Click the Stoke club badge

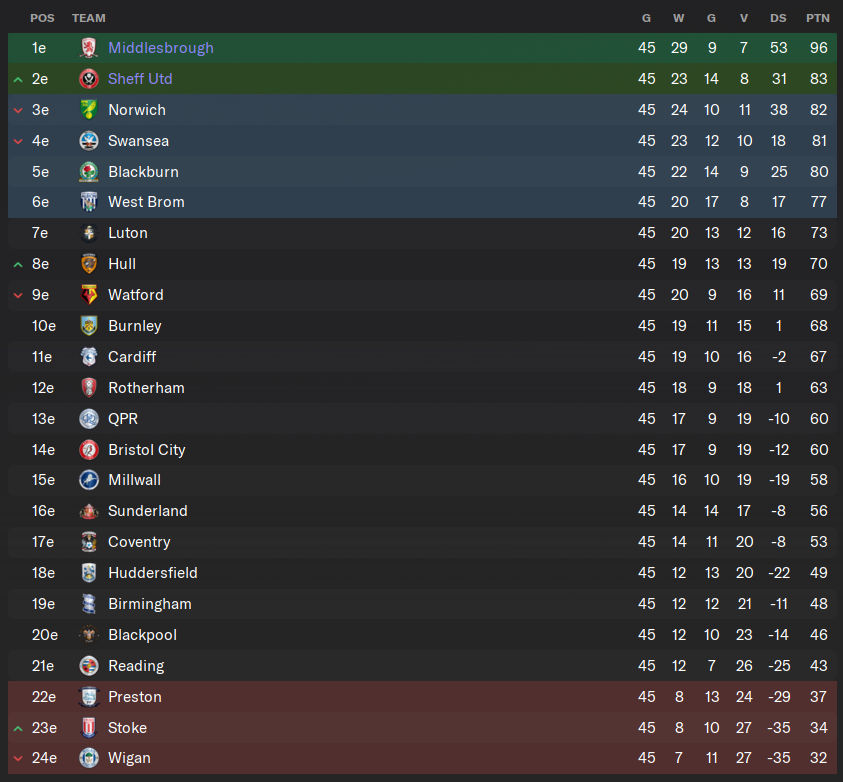click(89, 728)
